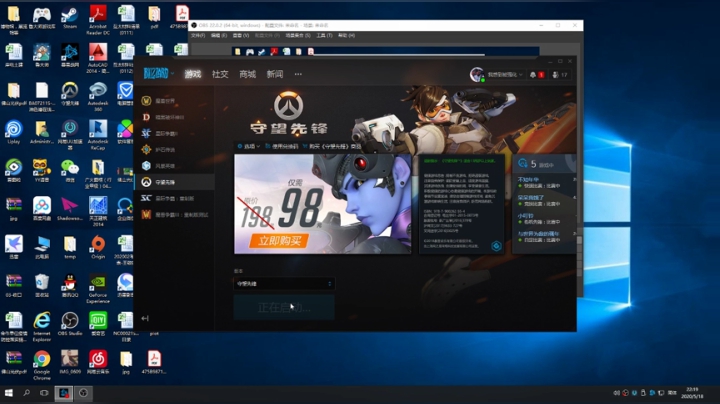This screenshot has width=720, height=404.
Task: Open the Google Chrome desktop shortcut
Action: click(x=42, y=365)
